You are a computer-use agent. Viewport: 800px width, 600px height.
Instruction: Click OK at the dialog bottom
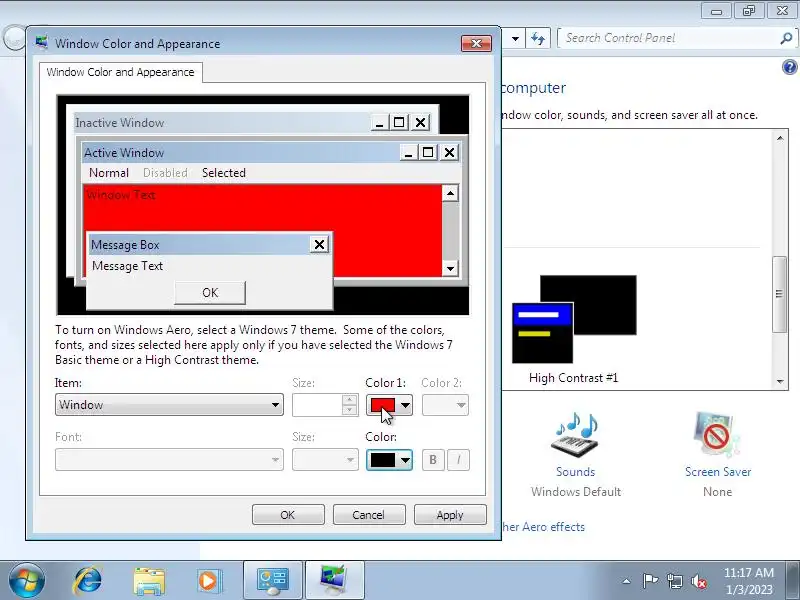(288, 515)
